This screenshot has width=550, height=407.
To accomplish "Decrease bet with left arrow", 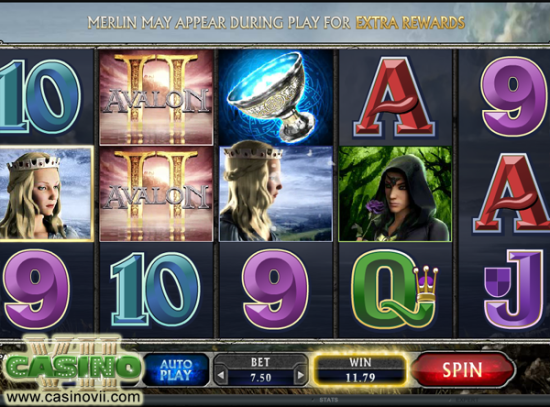I will pyautogui.click(x=221, y=375).
